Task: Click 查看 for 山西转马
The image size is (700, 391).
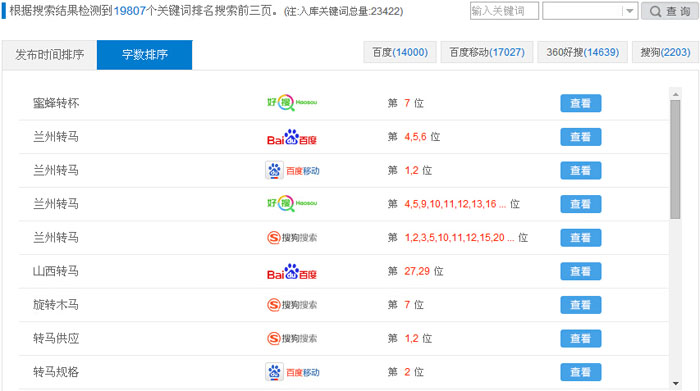Action: [581, 271]
